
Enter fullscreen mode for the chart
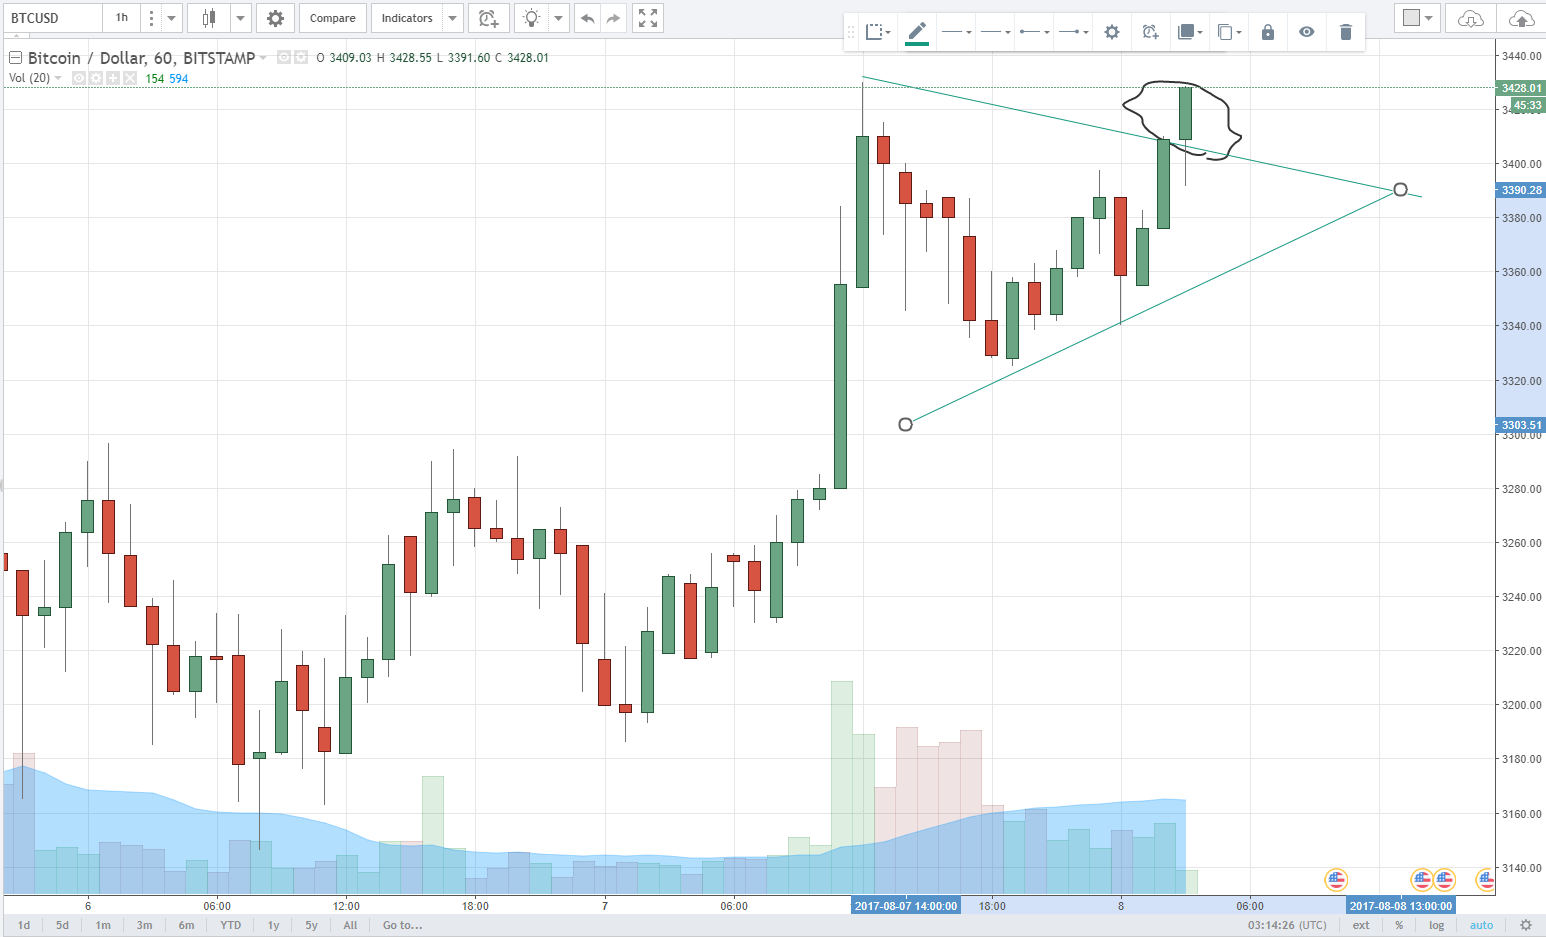[648, 18]
